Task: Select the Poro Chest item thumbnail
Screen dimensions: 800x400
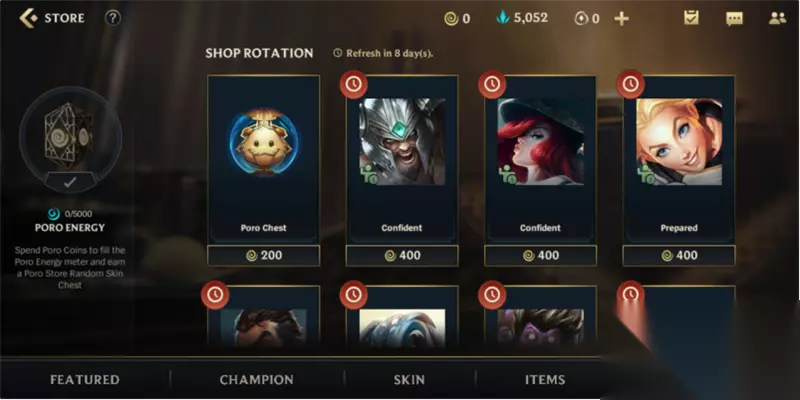Action: tap(264, 142)
